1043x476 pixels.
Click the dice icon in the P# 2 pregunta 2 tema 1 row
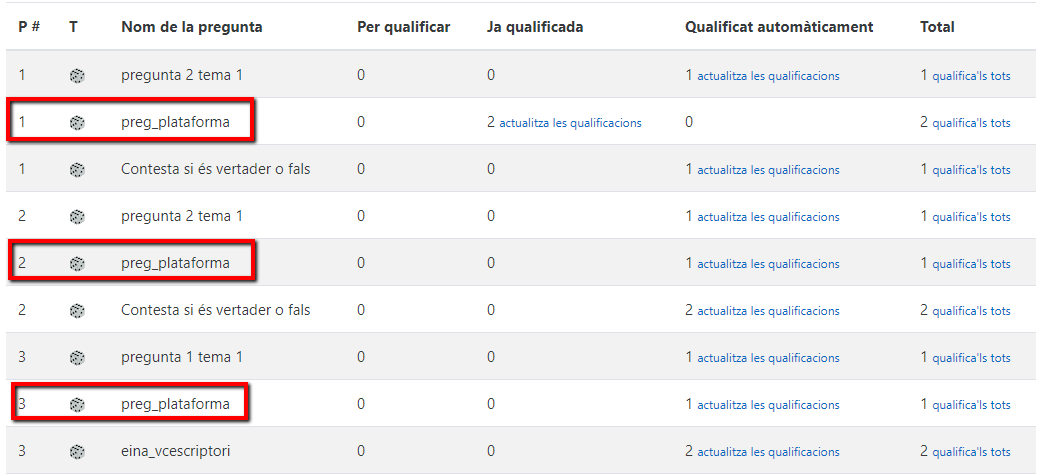pos(77,217)
